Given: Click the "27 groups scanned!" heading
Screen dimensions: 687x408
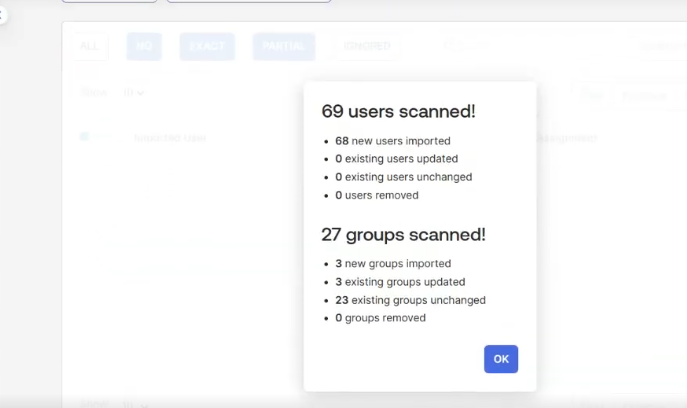Looking at the screenshot, I should [x=403, y=235].
